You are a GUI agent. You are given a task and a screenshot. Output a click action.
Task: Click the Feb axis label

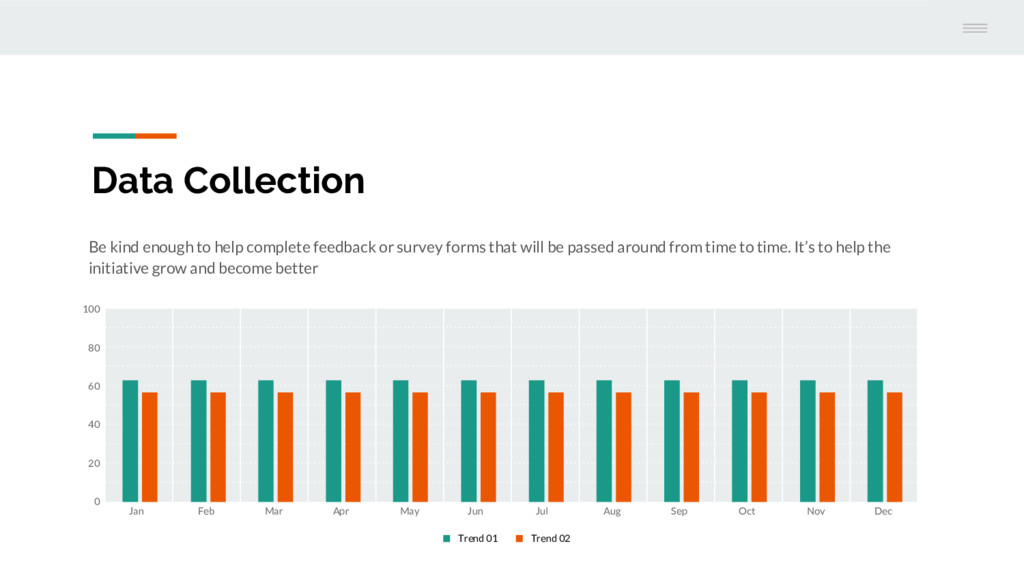click(x=206, y=511)
